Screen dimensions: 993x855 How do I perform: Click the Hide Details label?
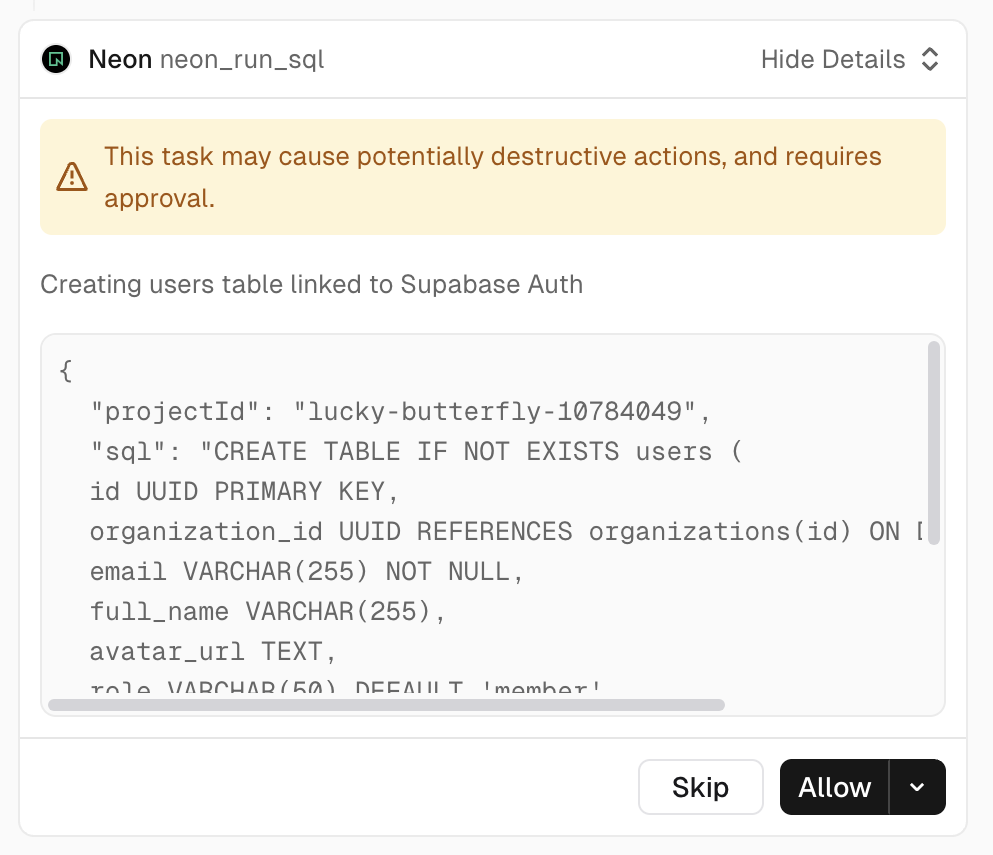(833, 60)
